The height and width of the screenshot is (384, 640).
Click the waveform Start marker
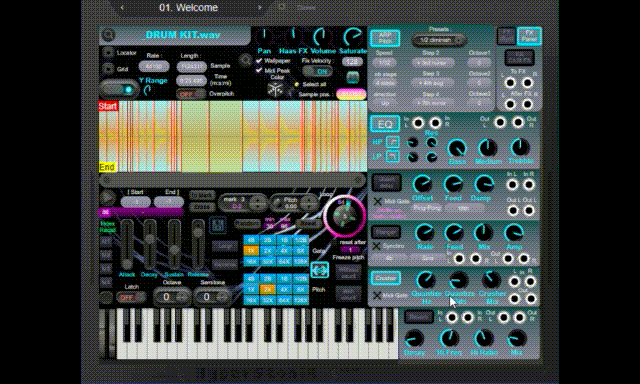tap(108, 107)
